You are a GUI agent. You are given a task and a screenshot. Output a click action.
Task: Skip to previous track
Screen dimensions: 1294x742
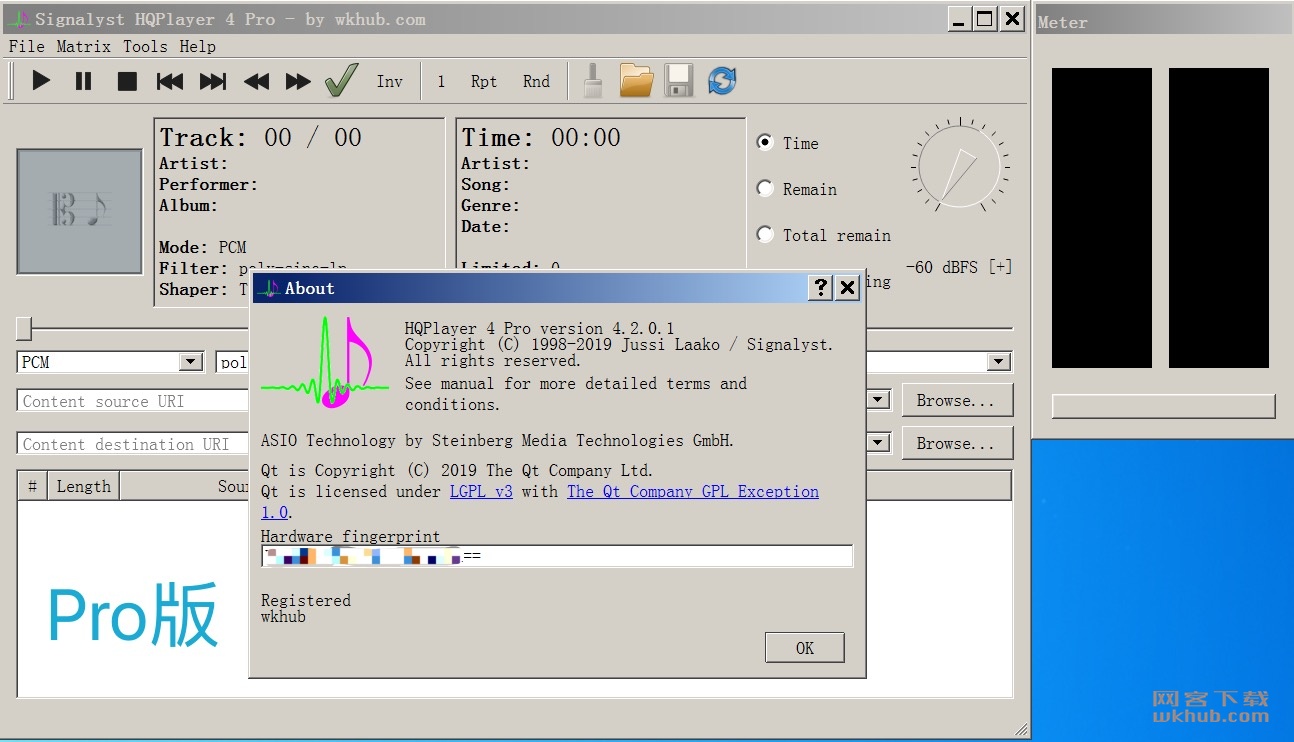coord(170,81)
